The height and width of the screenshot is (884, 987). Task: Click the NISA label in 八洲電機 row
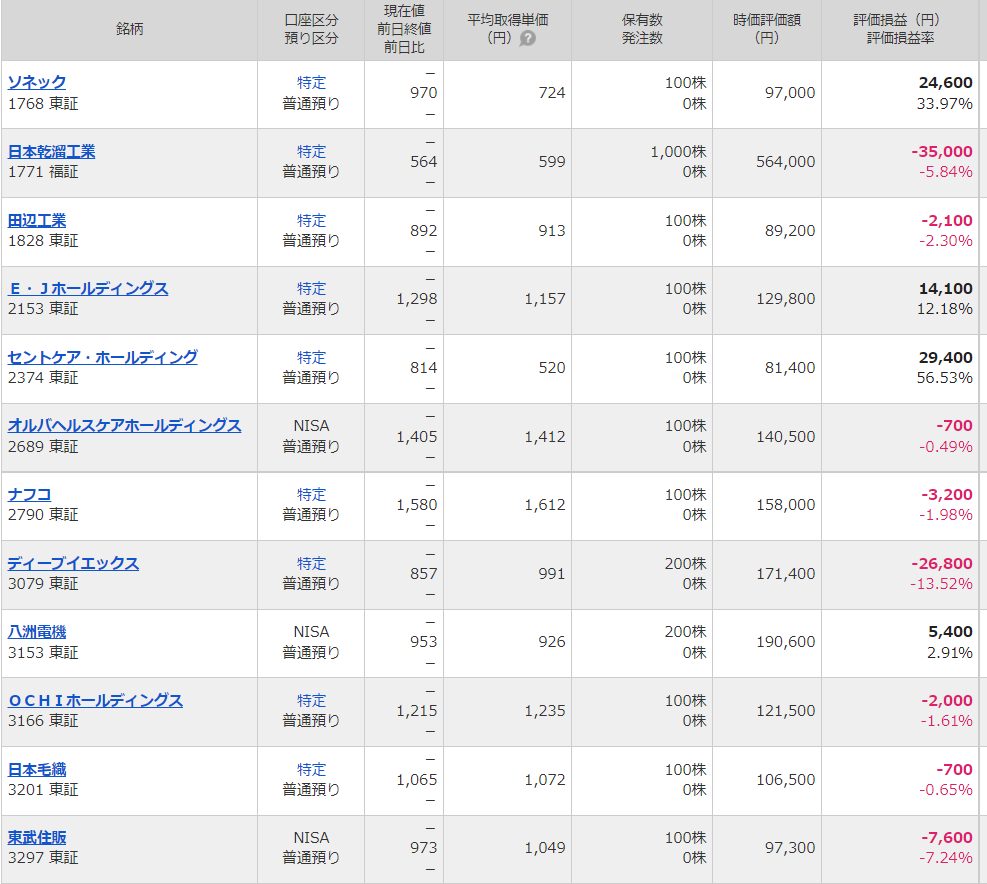tap(311, 632)
